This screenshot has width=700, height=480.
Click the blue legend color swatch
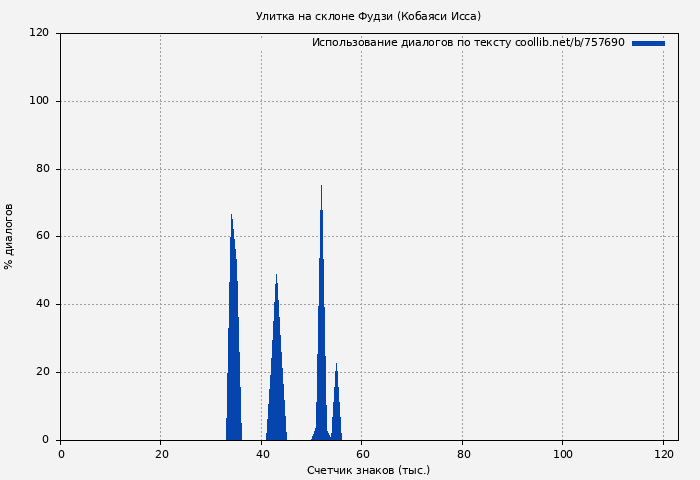tap(648, 43)
